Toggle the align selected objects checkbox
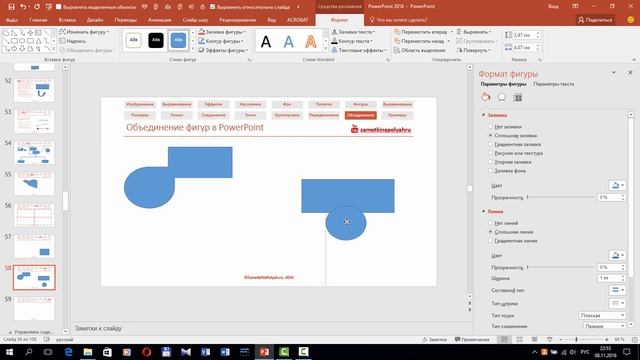 [58, 7]
